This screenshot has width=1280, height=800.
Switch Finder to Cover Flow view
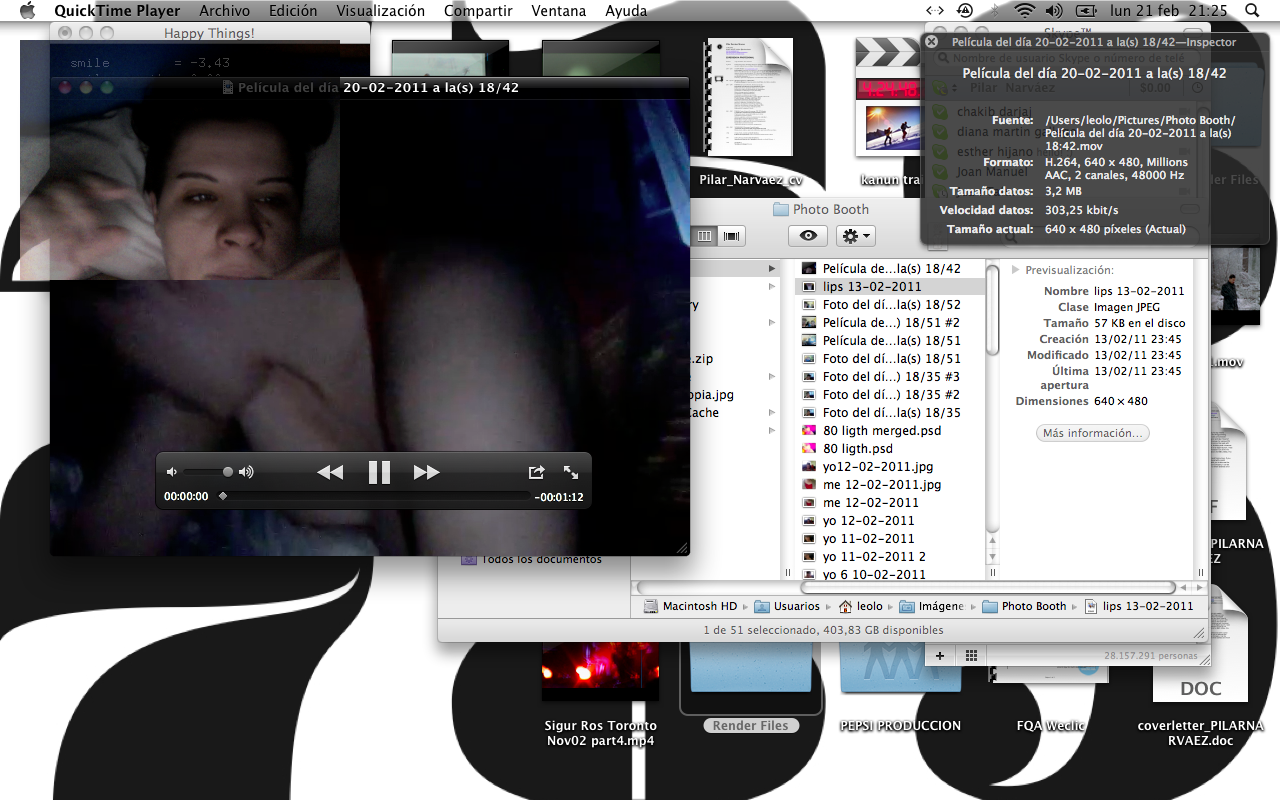732,236
